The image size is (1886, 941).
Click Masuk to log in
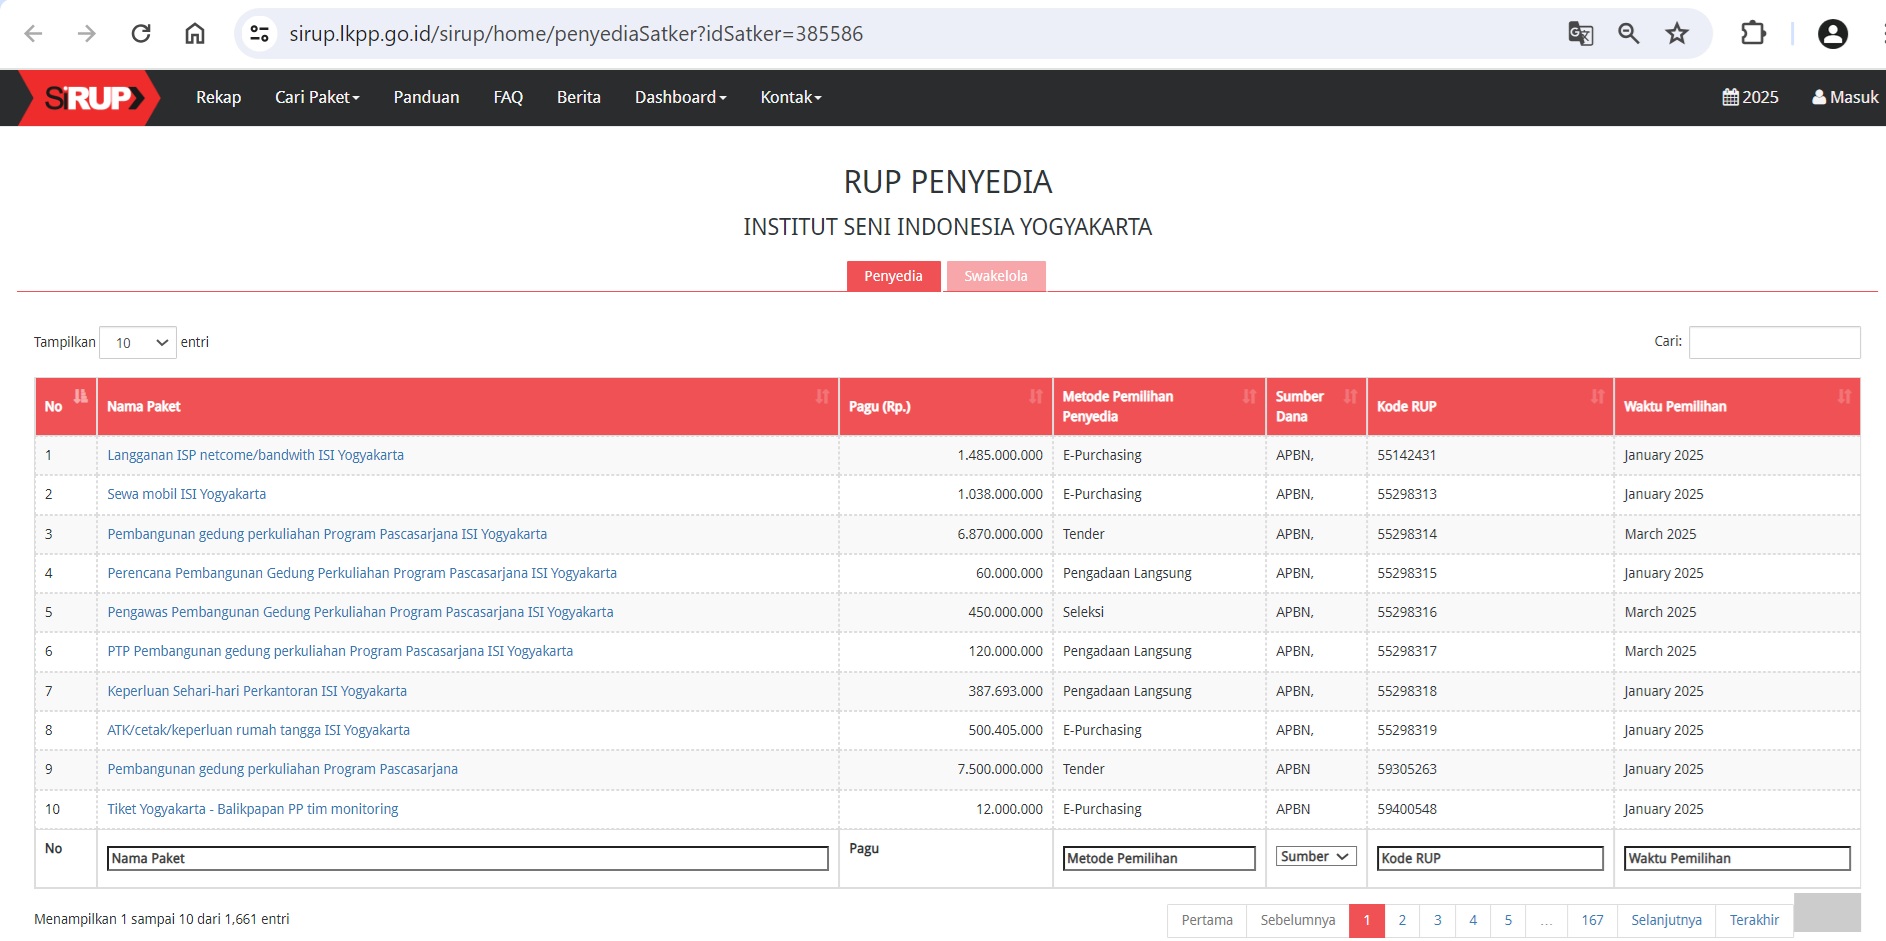[1845, 97]
